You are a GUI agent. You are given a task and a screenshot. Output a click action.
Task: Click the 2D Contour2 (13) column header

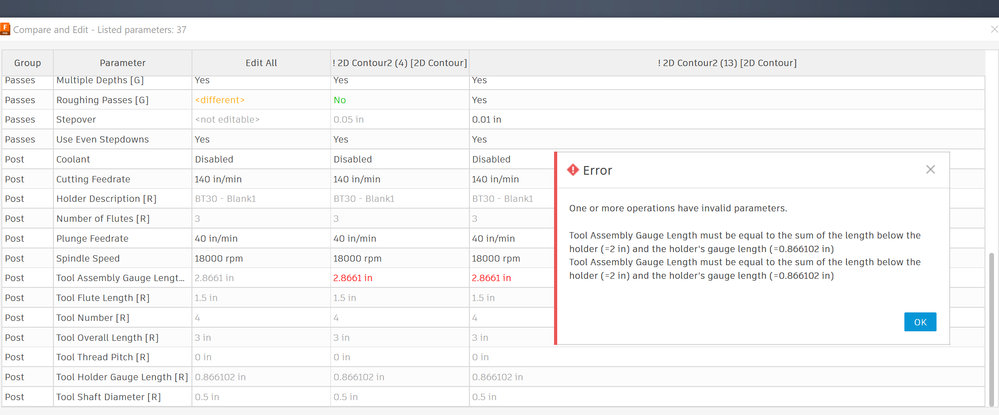727,63
